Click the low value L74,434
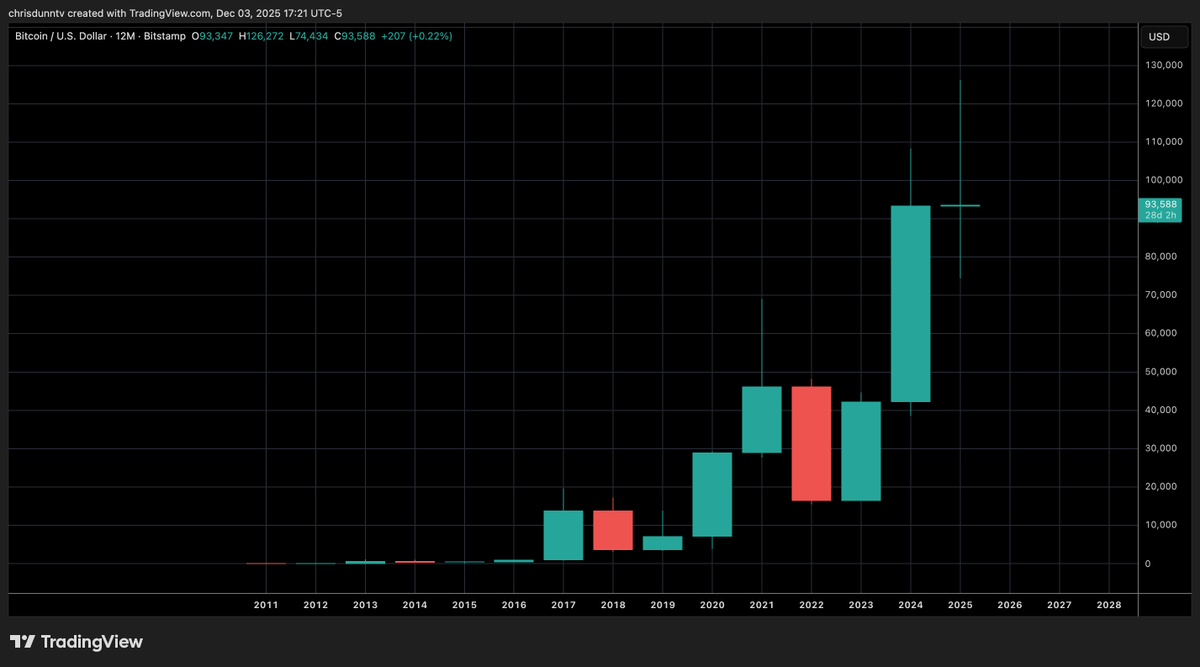The image size is (1200, 667). click(308, 36)
